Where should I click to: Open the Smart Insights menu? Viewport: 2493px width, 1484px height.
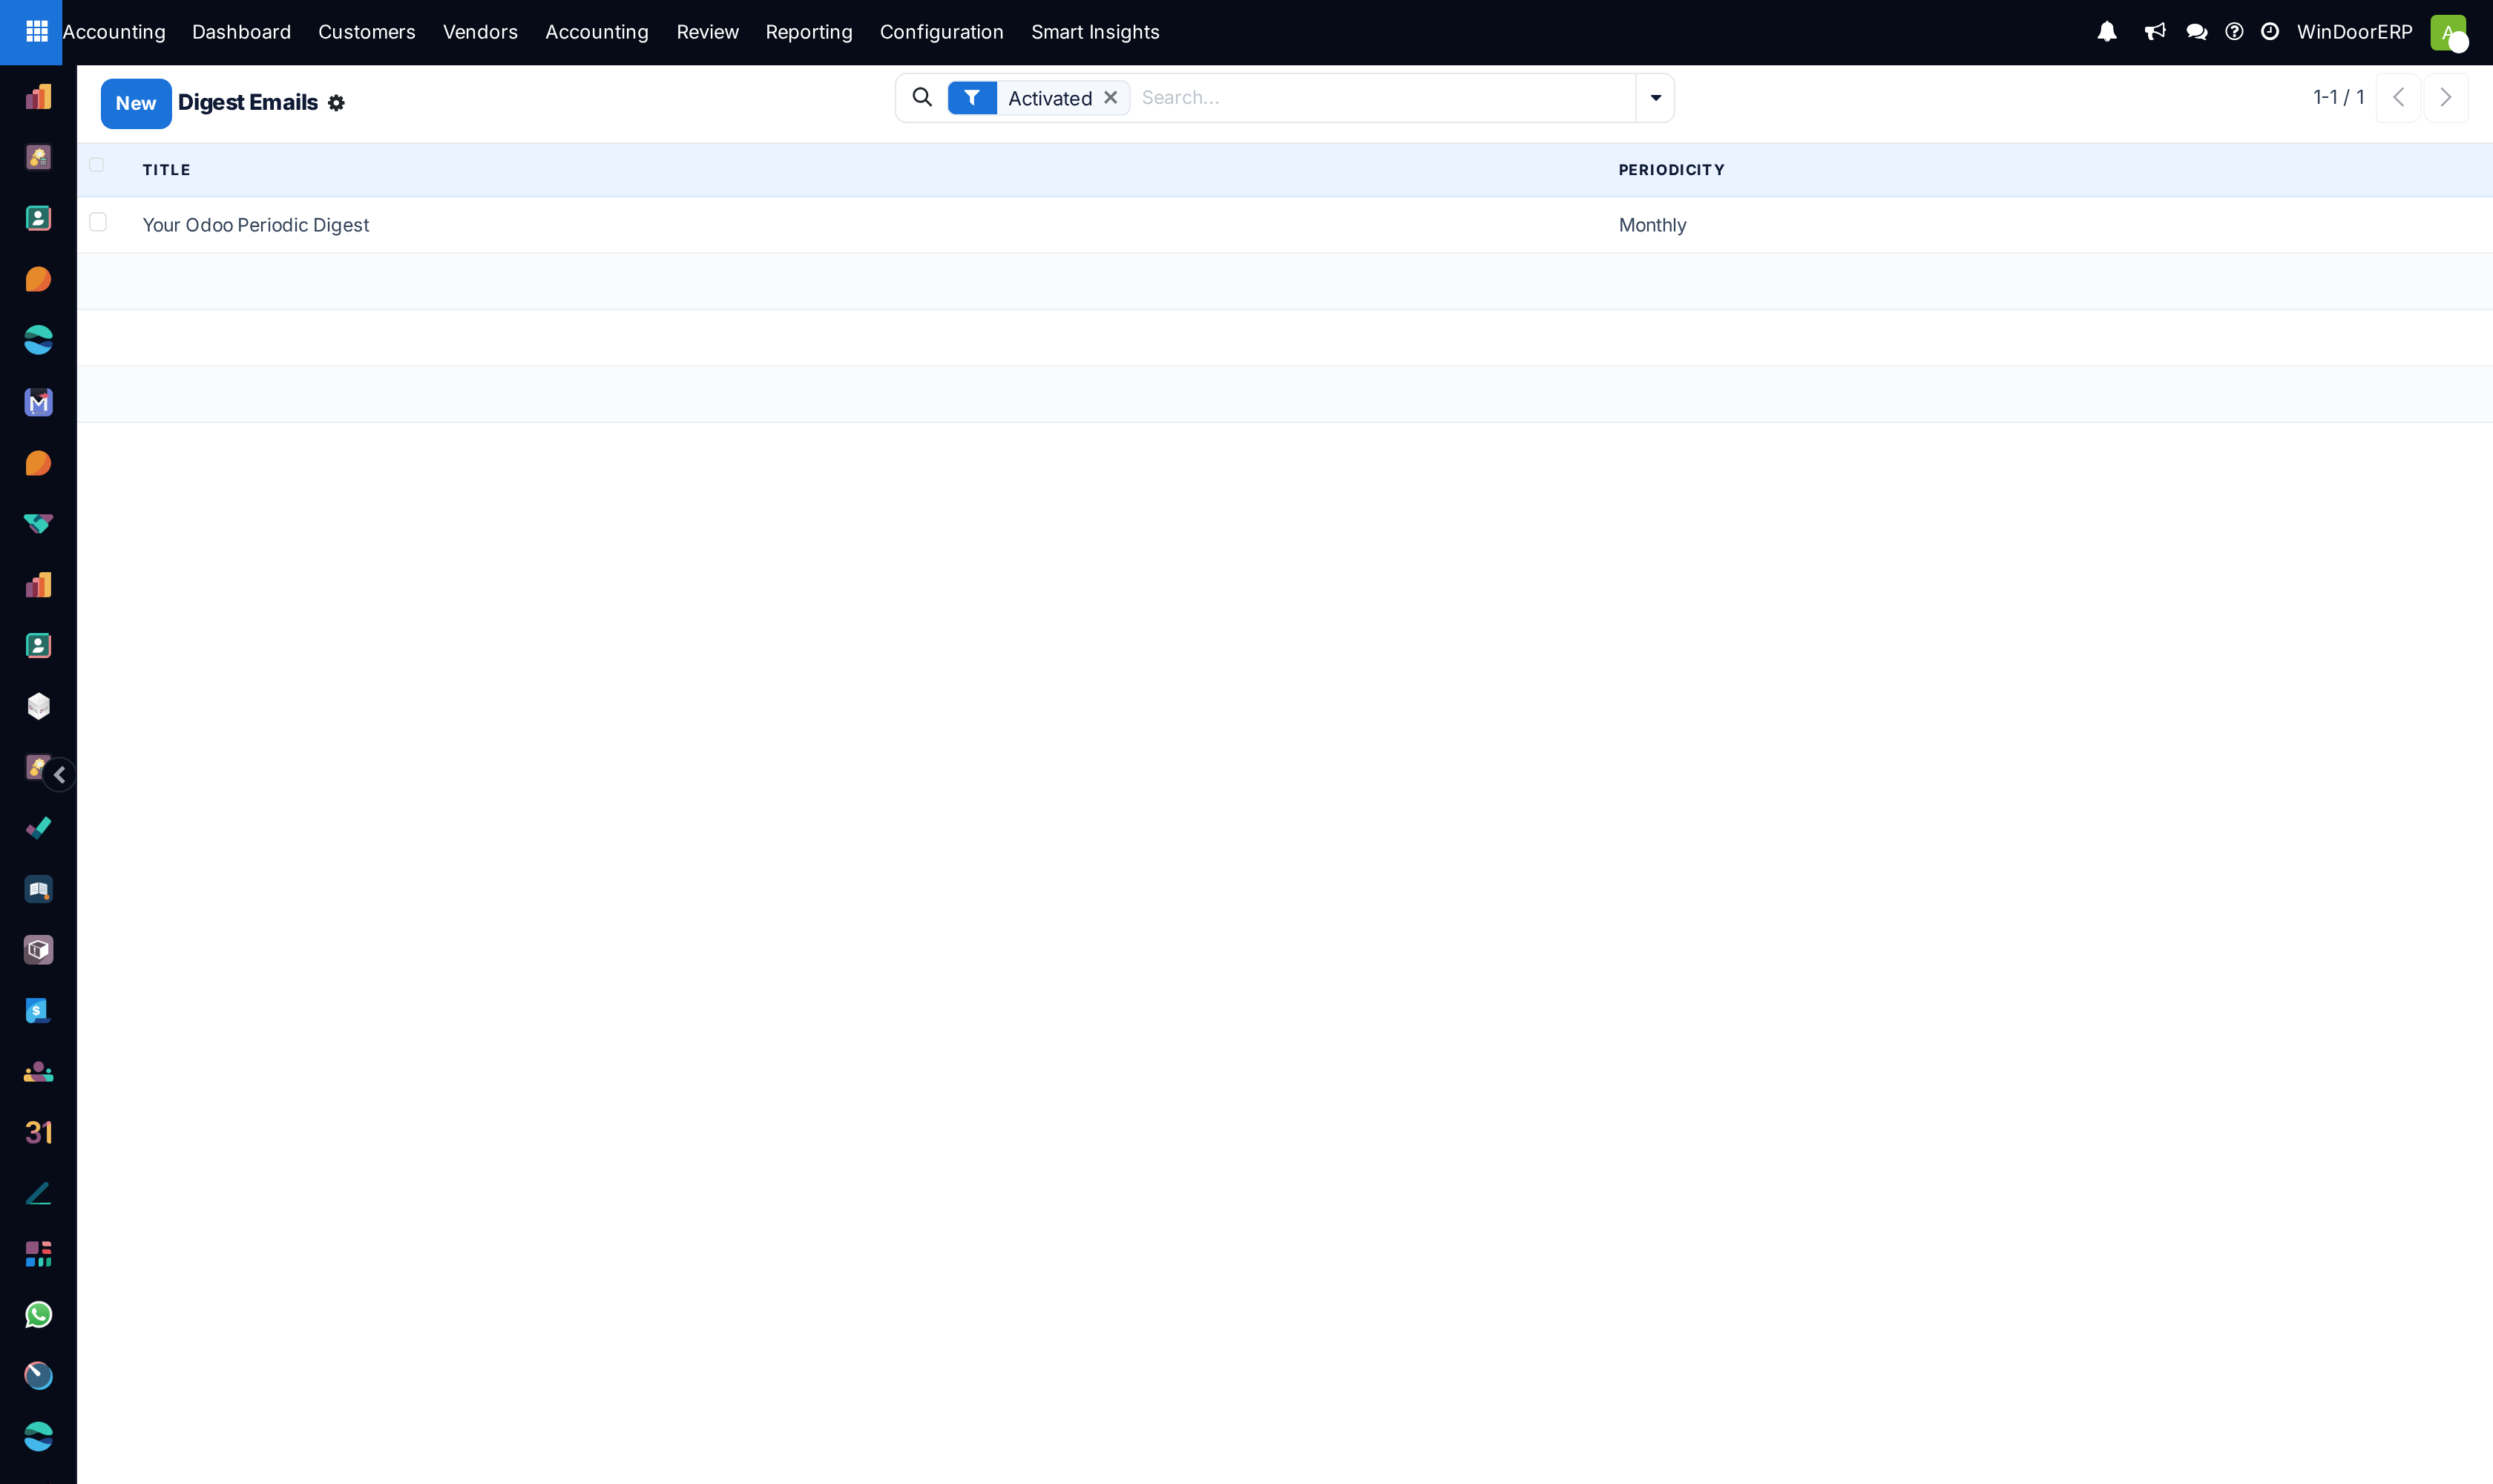pos(1095,32)
